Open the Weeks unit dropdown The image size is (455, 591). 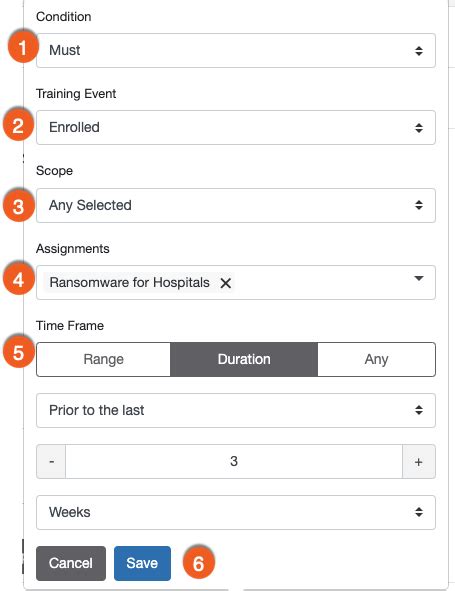[x=236, y=512]
